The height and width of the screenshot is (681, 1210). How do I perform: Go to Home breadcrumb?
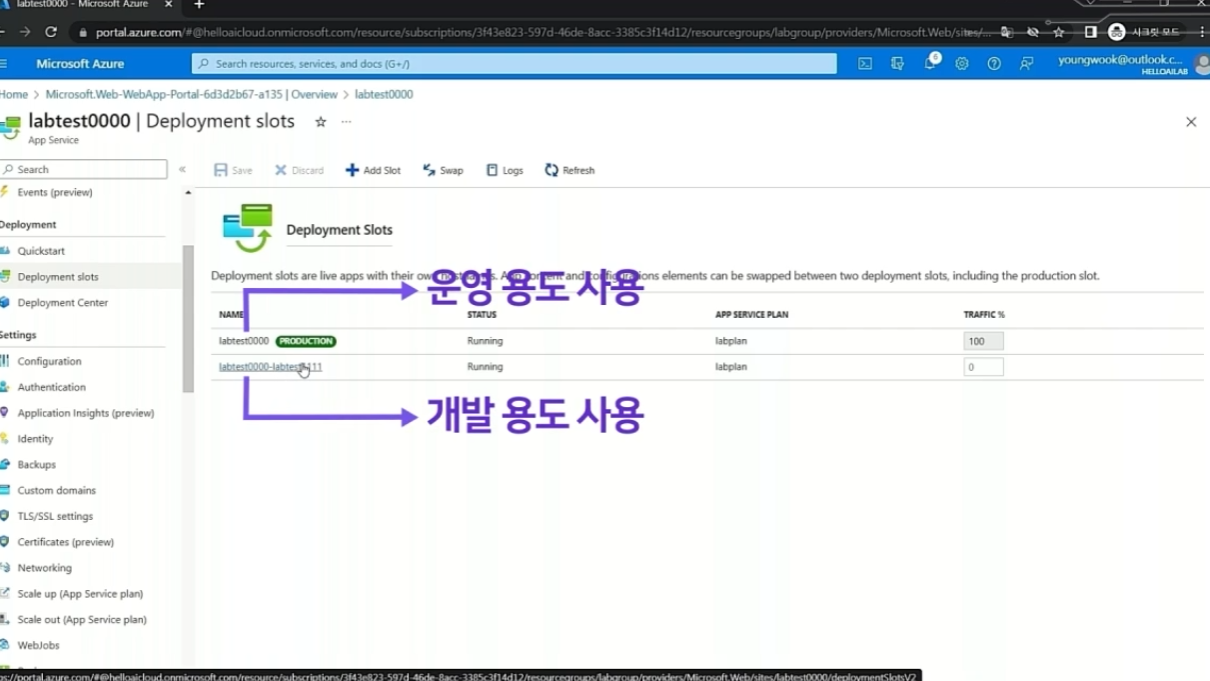pyautogui.click(x=14, y=94)
